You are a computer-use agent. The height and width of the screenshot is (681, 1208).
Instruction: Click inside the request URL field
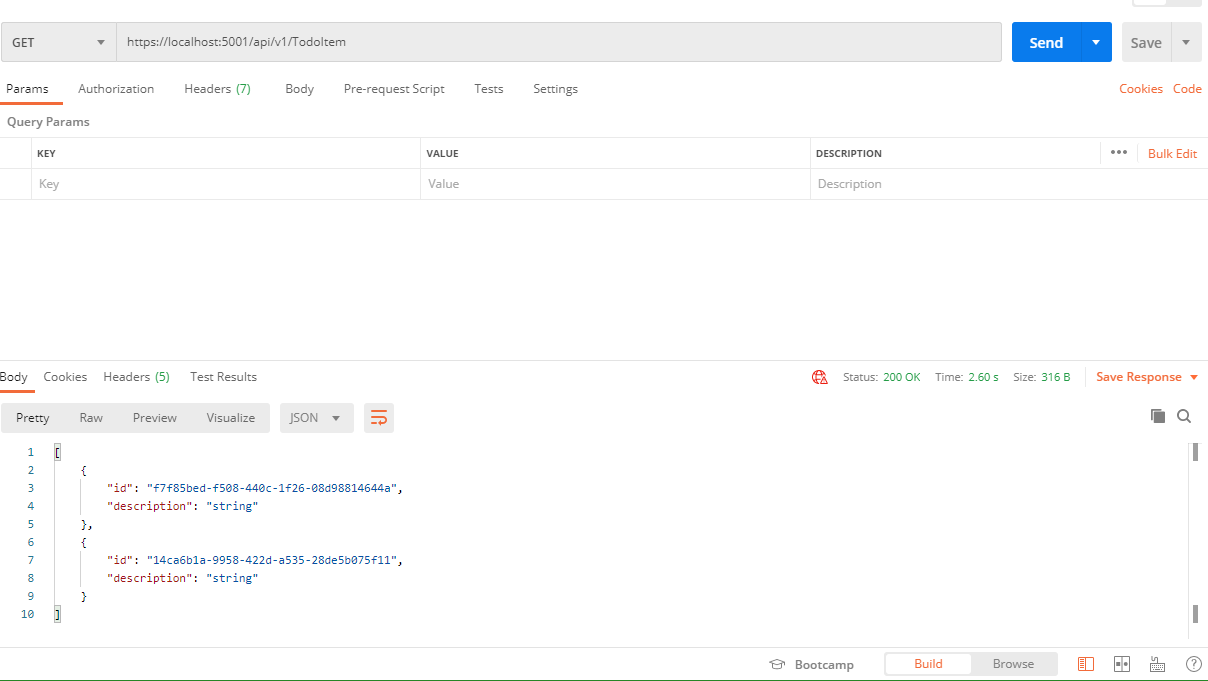click(400, 41)
